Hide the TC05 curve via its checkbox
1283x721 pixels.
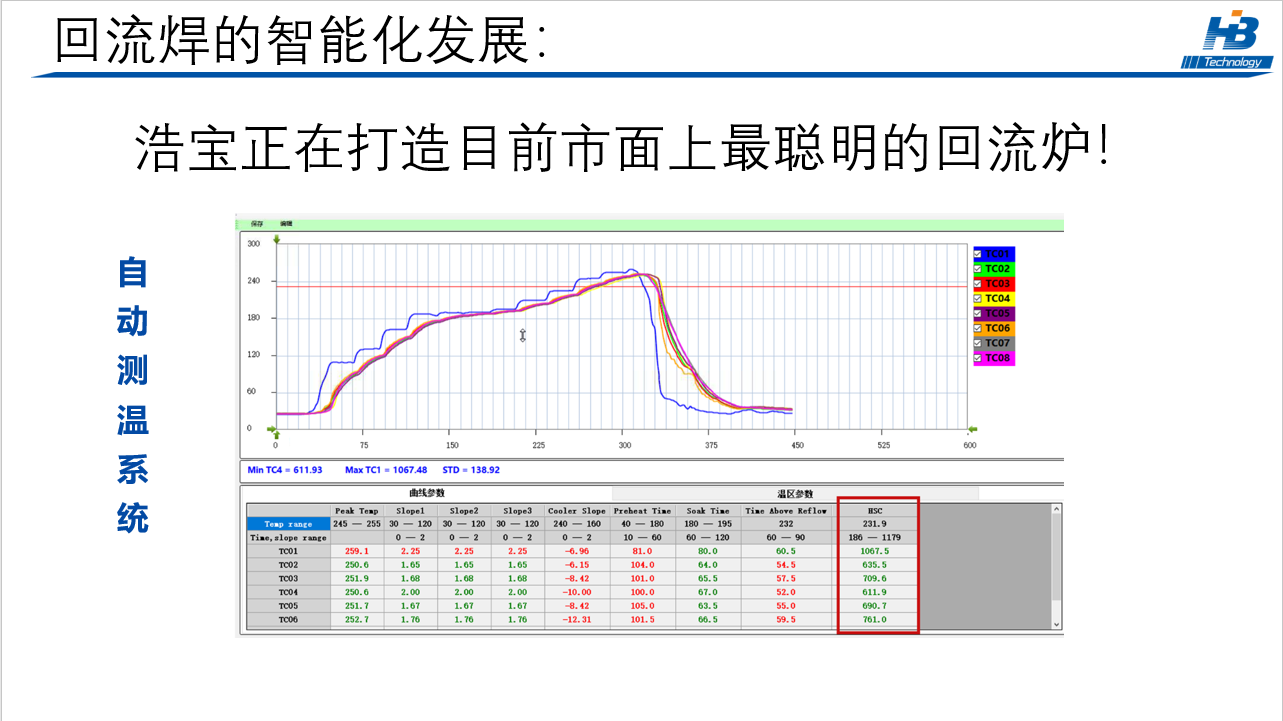979,314
